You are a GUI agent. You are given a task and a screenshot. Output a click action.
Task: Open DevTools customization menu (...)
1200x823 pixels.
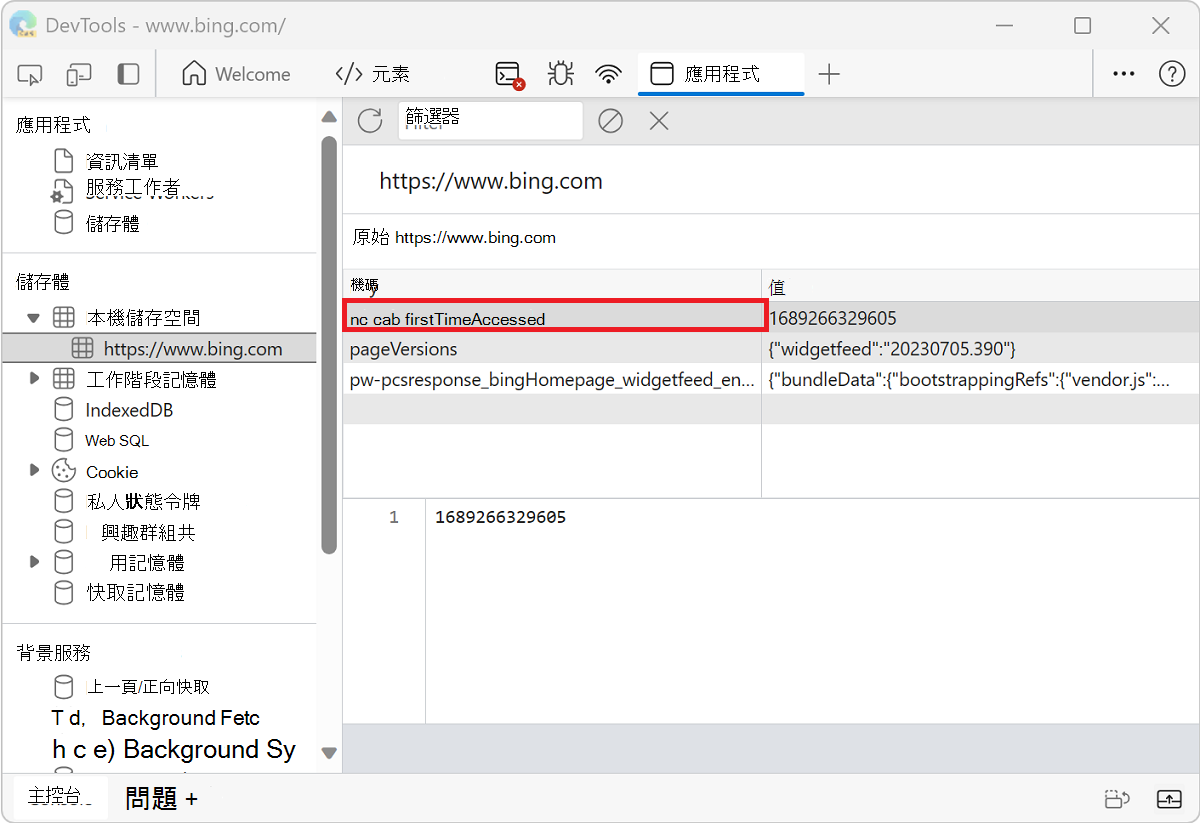pyautogui.click(x=1123, y=73)
